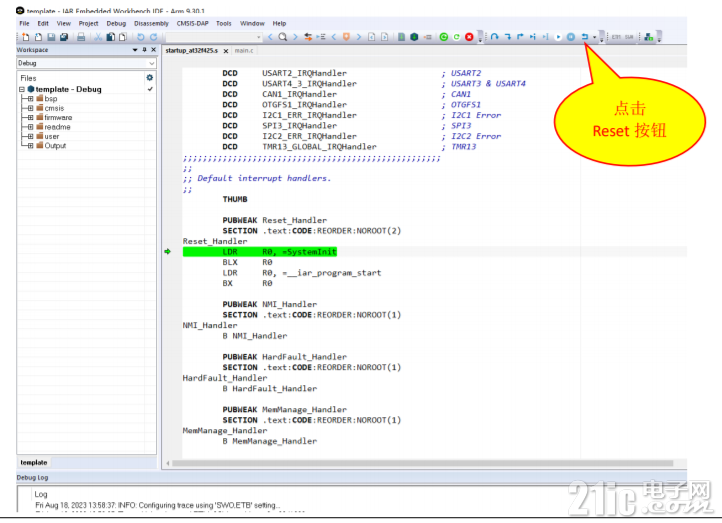722x523 pixels.
Task: Click the Make hexagon icon
Action: [x=414, y=37]
